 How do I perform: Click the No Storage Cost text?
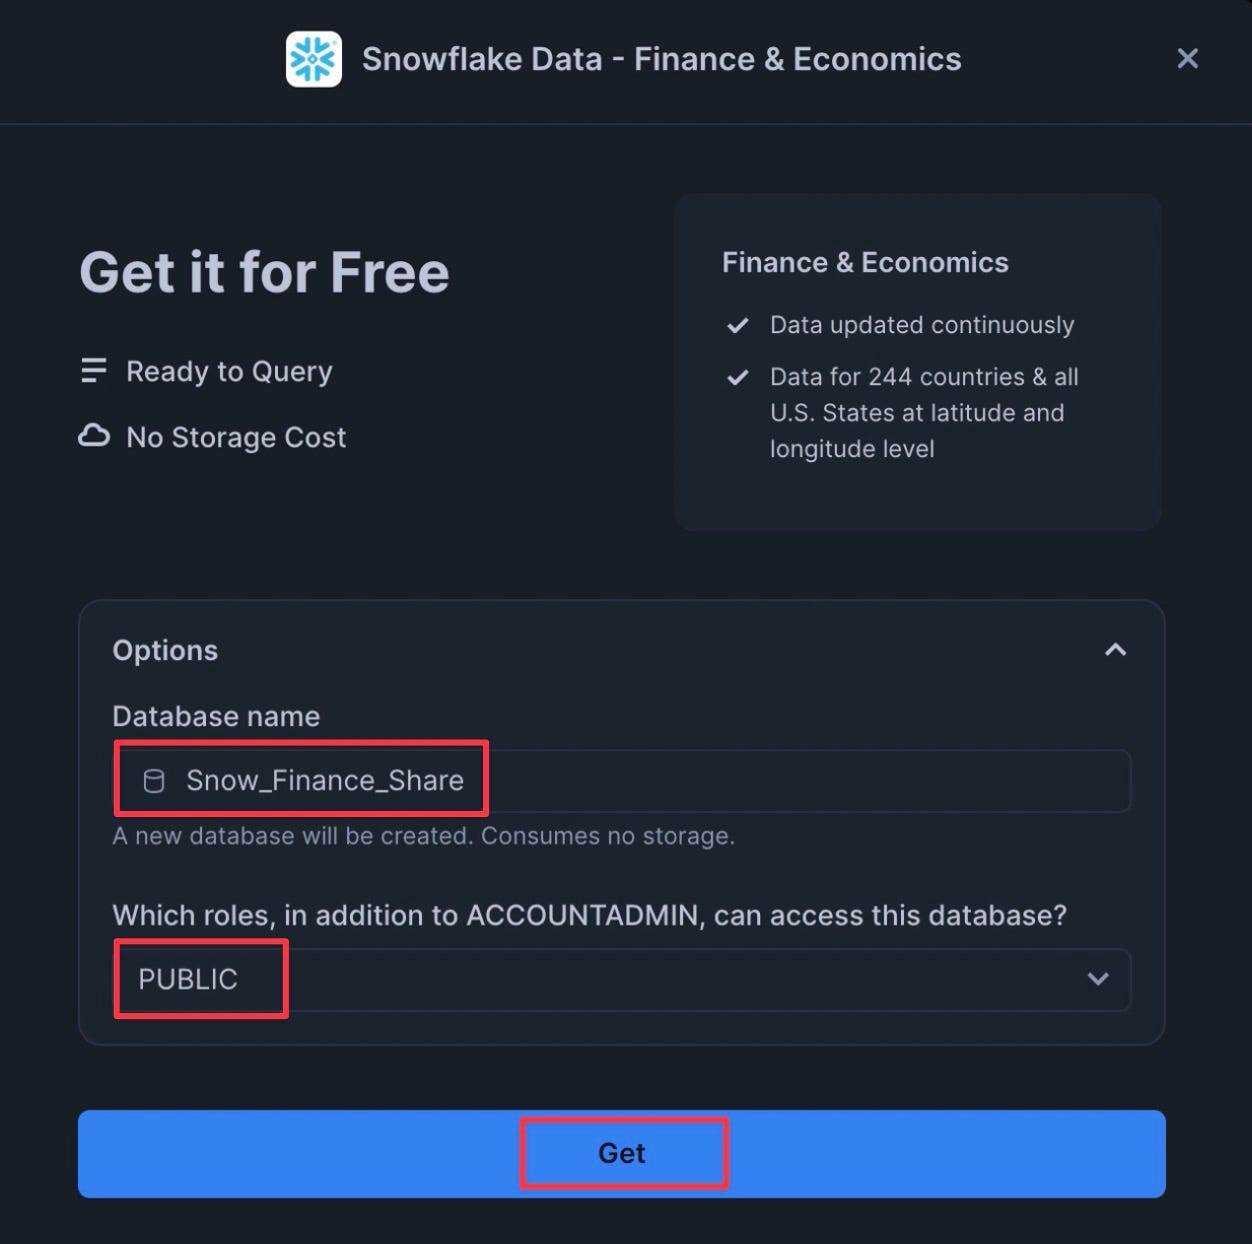(236, 437)
